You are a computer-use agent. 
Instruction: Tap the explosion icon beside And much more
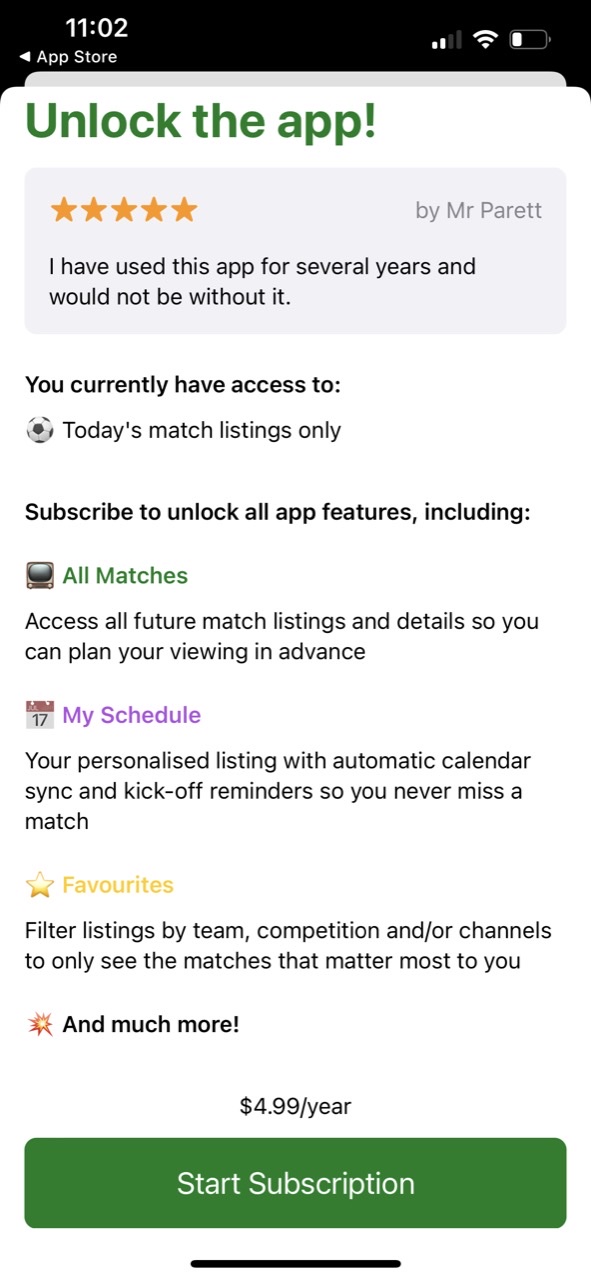(39, 1025)
